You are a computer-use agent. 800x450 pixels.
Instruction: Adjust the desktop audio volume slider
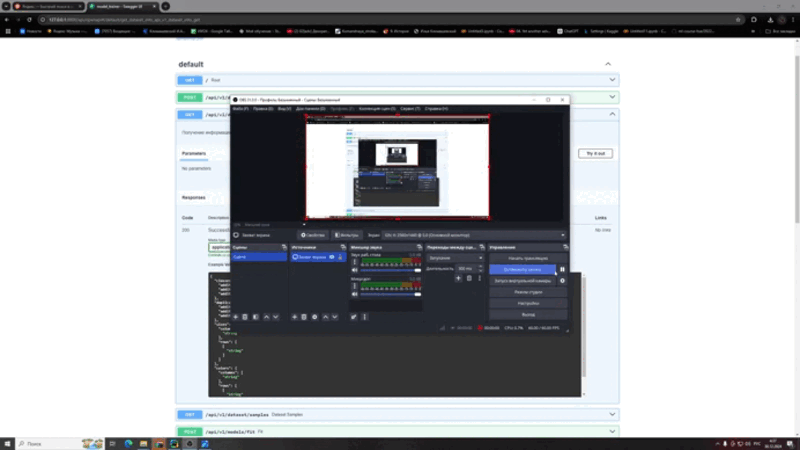pos(385,270)
